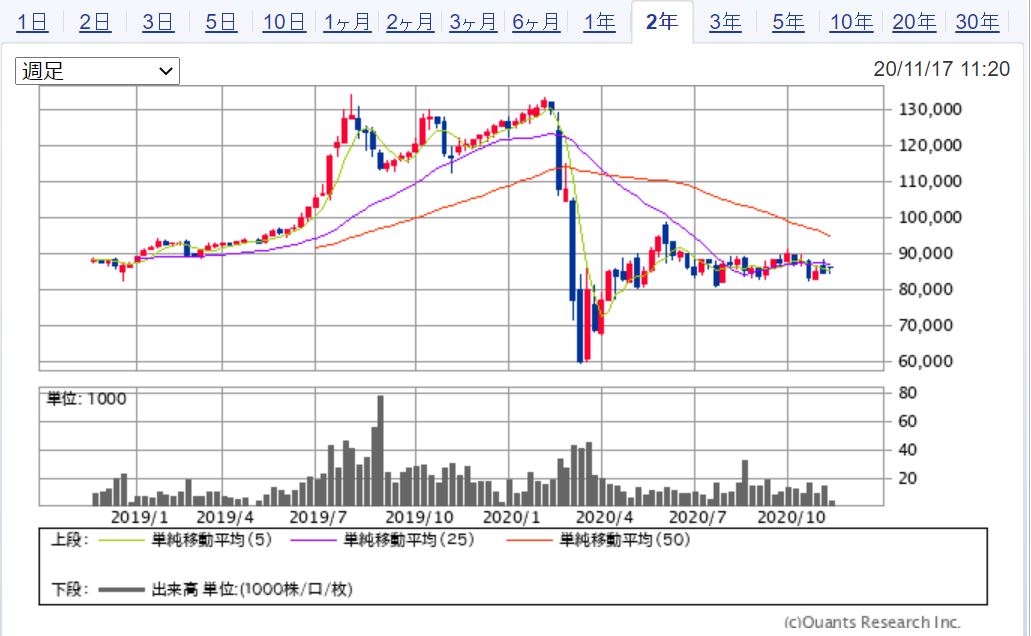1031x636 pixels.
Task: Switch to the 10年 range tab
Action: click(851, 22)
